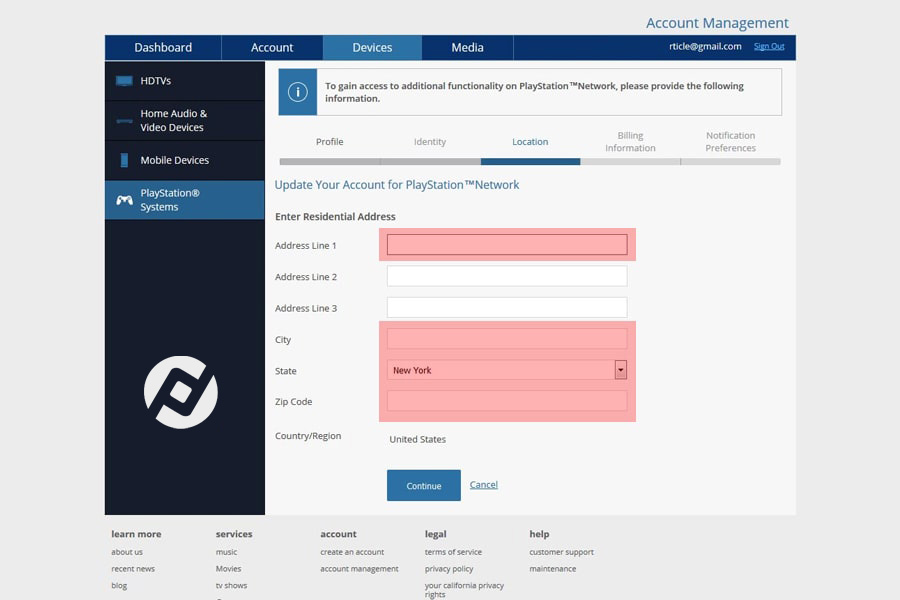The width and height of the screenshot is (900, 600).
Task: Focus the Address Line 1 field
Action: pos(507,245)
